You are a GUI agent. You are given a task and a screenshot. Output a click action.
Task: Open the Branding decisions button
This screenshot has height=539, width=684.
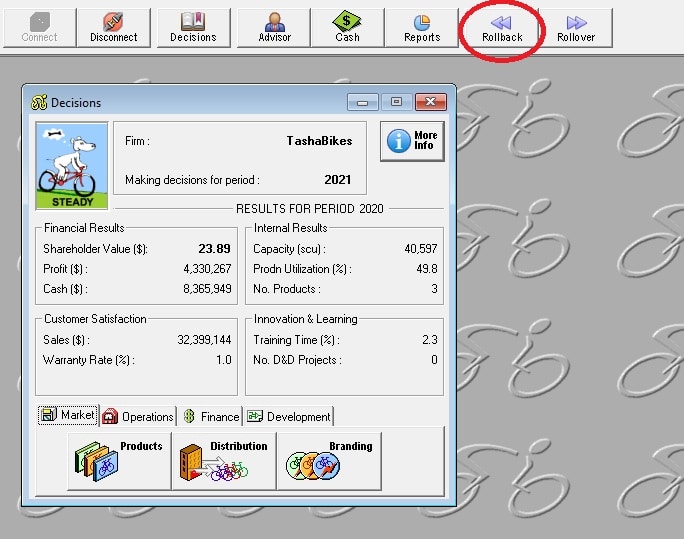tap(328, 458)
